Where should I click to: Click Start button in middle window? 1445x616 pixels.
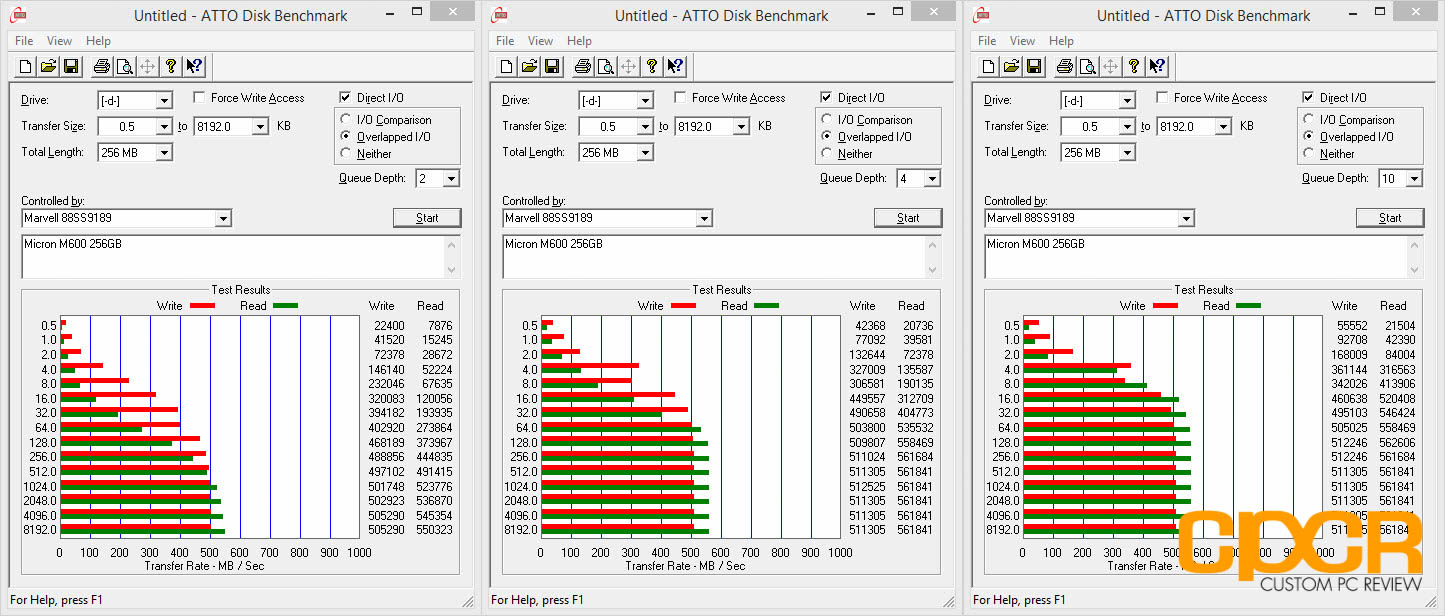908,218
